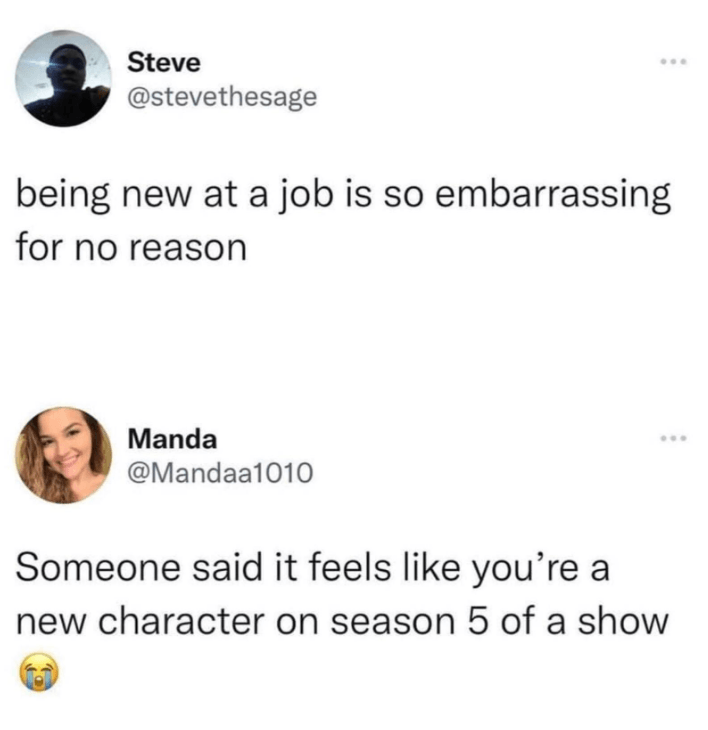
Task: Click the word 'job' in Steve's tweet
Action: 306,197
